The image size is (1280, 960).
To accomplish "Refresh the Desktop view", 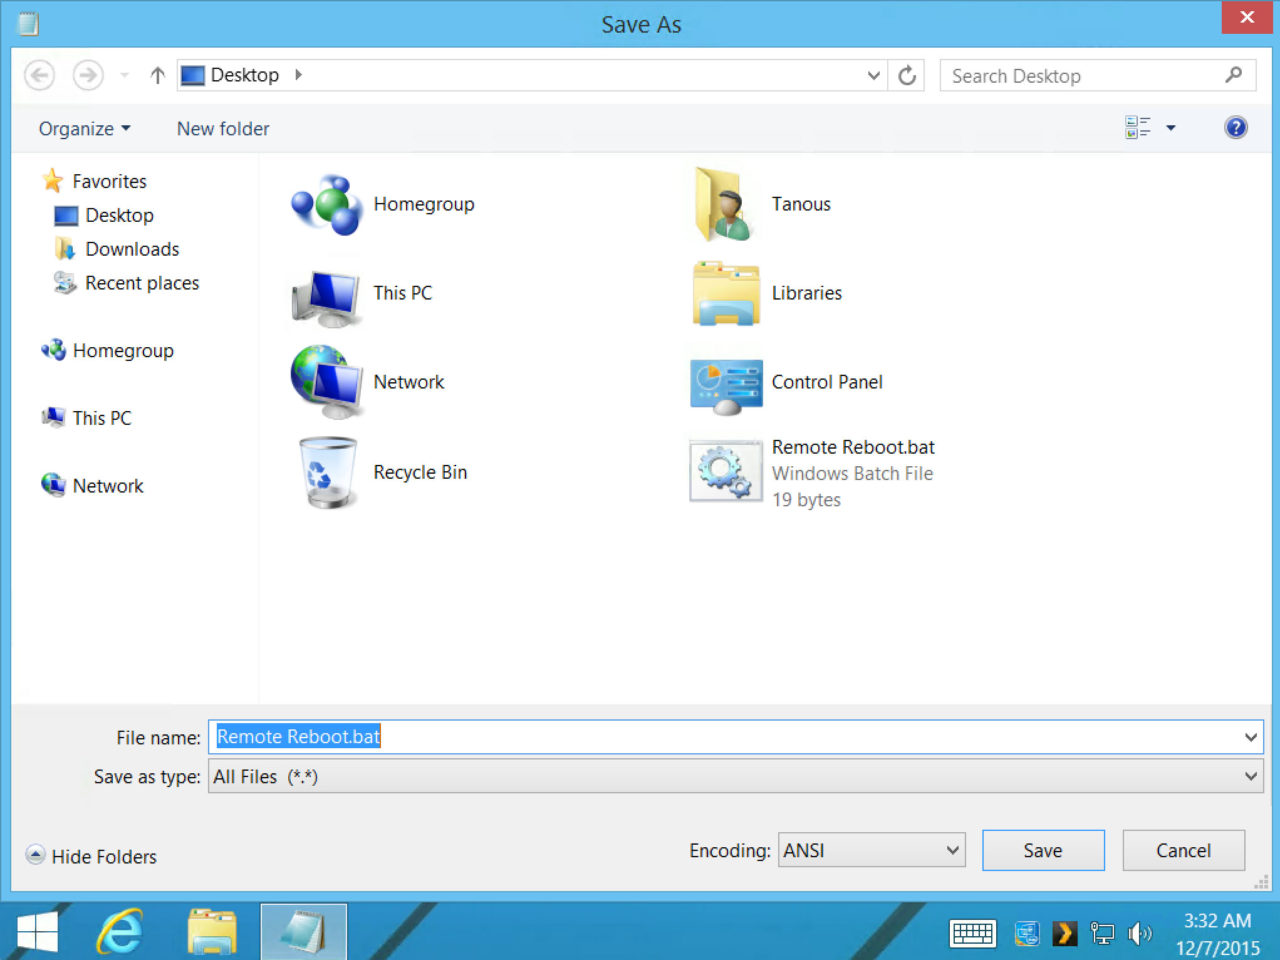I will (x=907, y=75).
